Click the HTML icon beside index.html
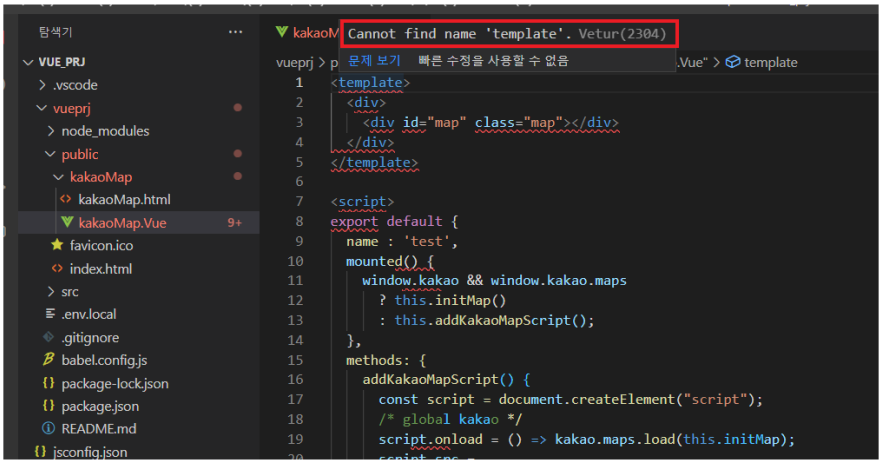The height and width of the screenshot is (465, 884). [57, 269]
